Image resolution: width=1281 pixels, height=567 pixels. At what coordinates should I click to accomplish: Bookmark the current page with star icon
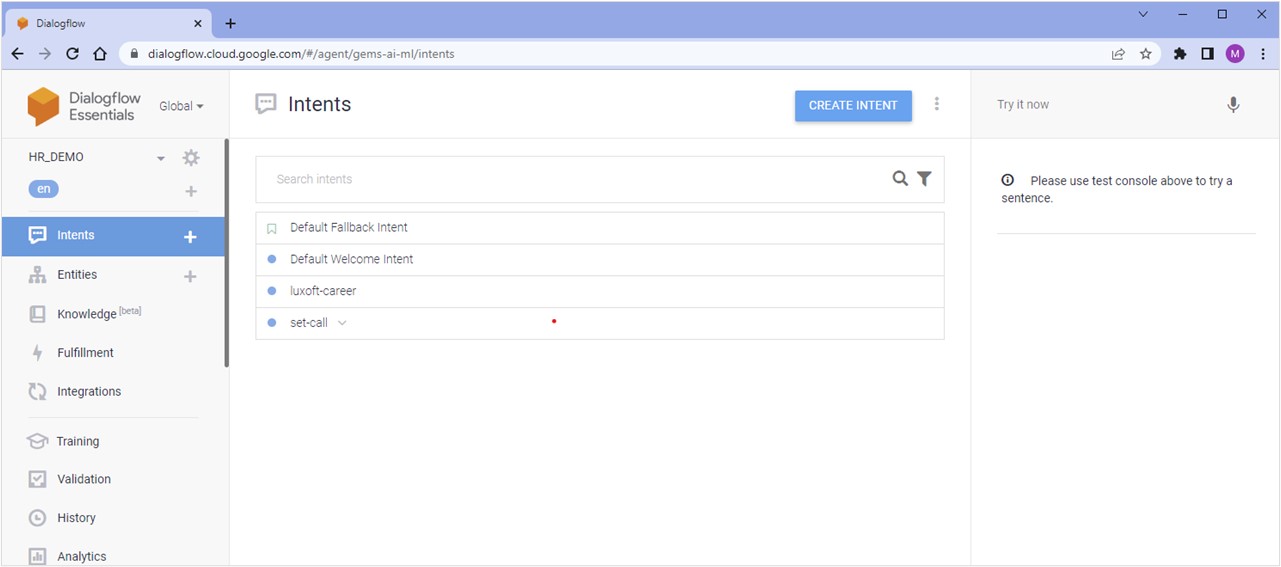(x=1146, y=54)
